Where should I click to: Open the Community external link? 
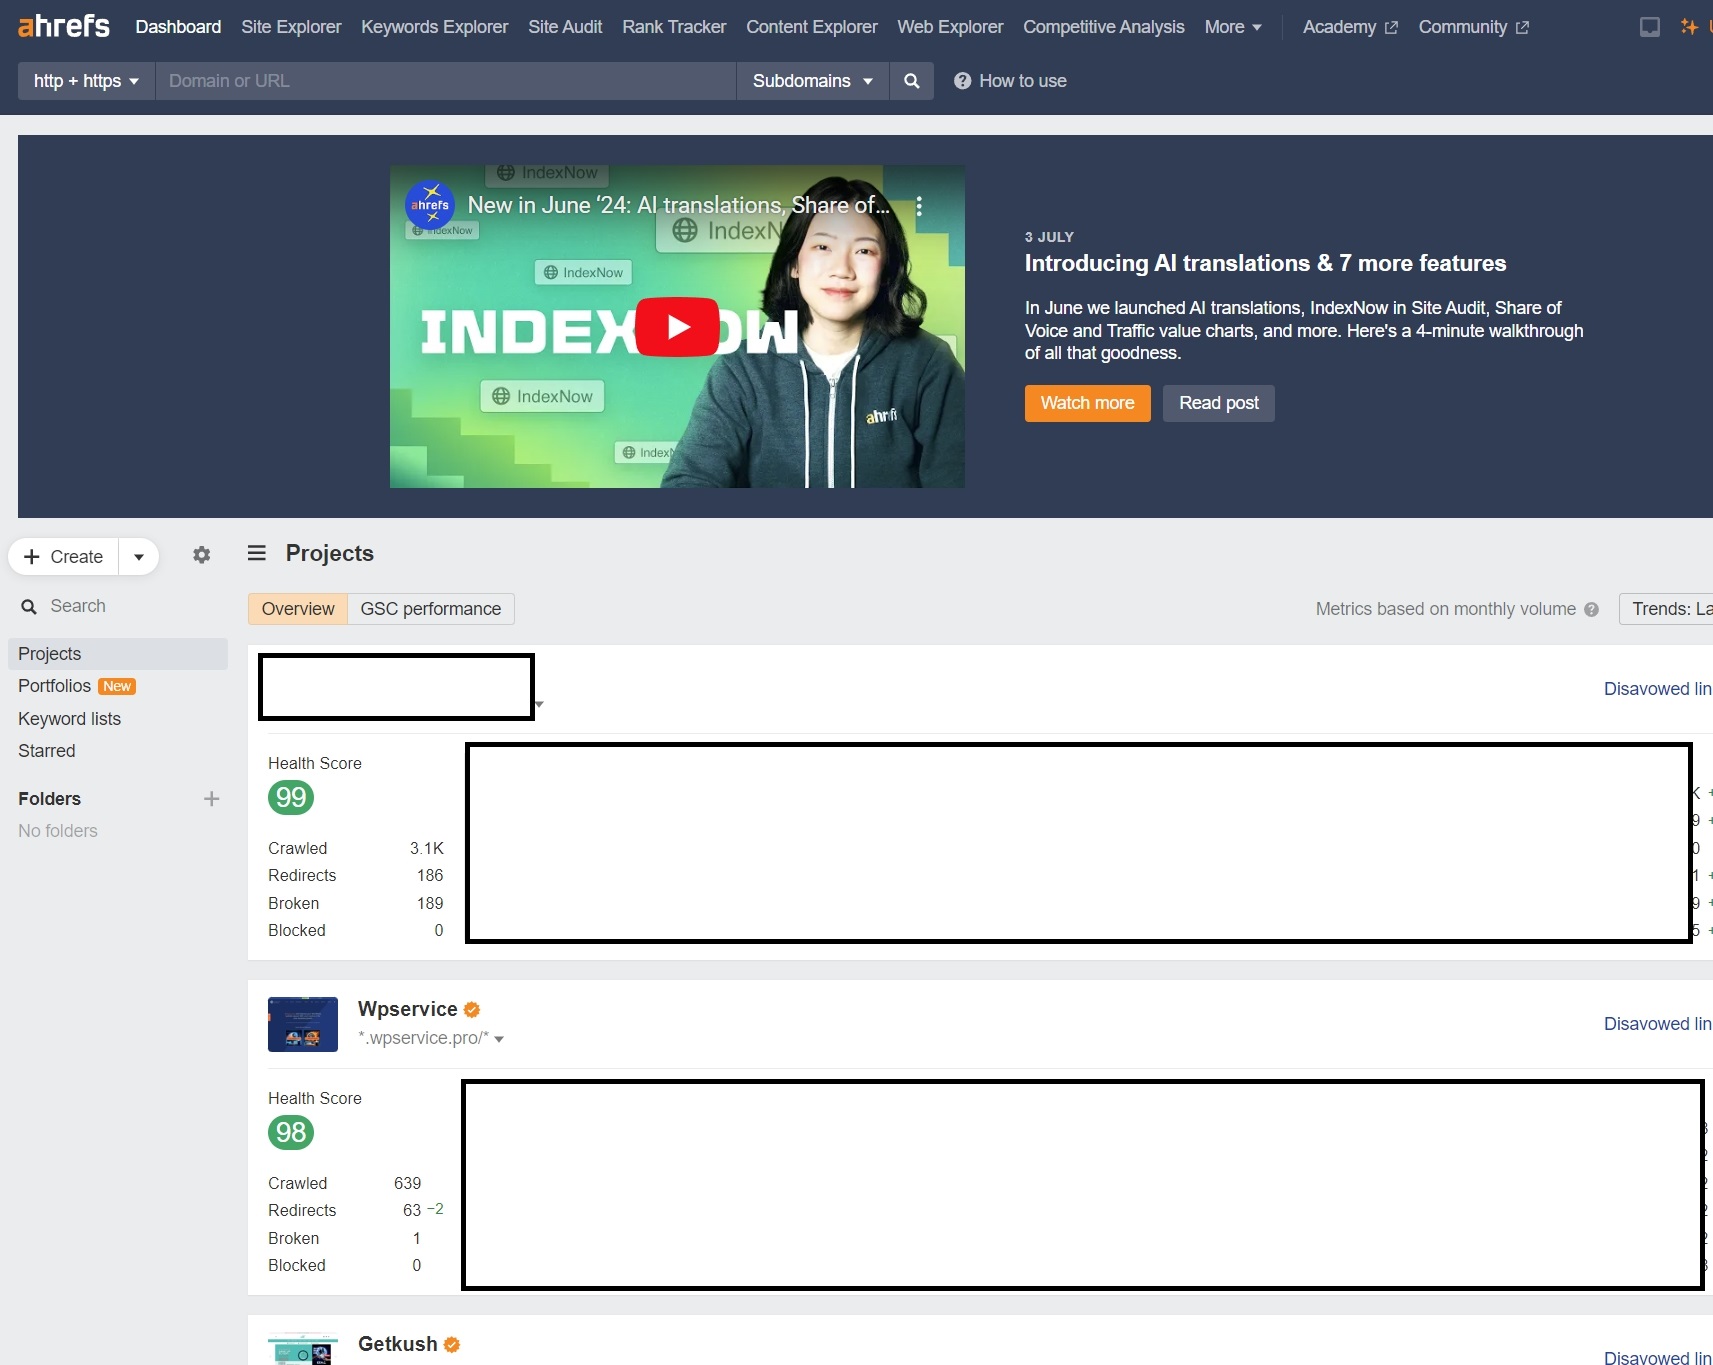(x=1473, y=27)
